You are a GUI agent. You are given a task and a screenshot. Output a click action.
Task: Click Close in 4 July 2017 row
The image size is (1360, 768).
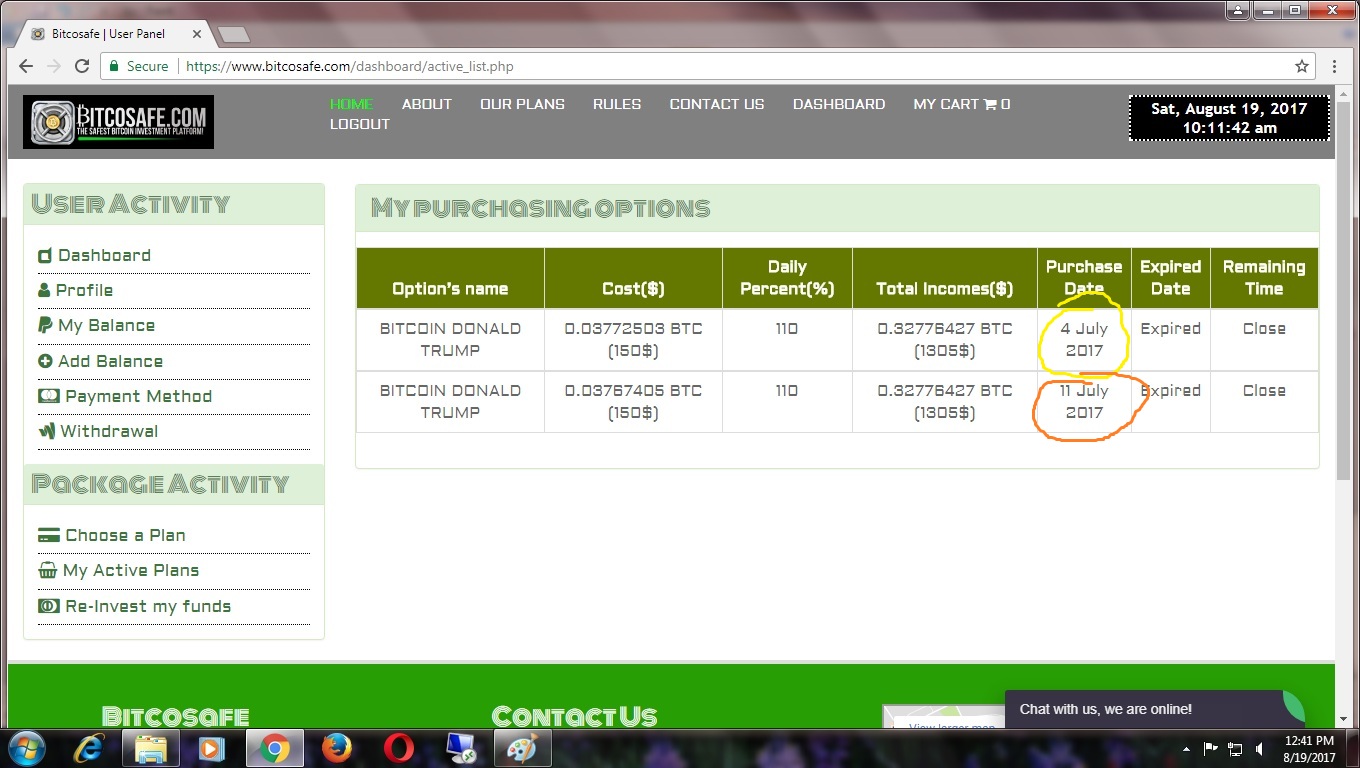pyautogui.click(x=1264, y=328)
